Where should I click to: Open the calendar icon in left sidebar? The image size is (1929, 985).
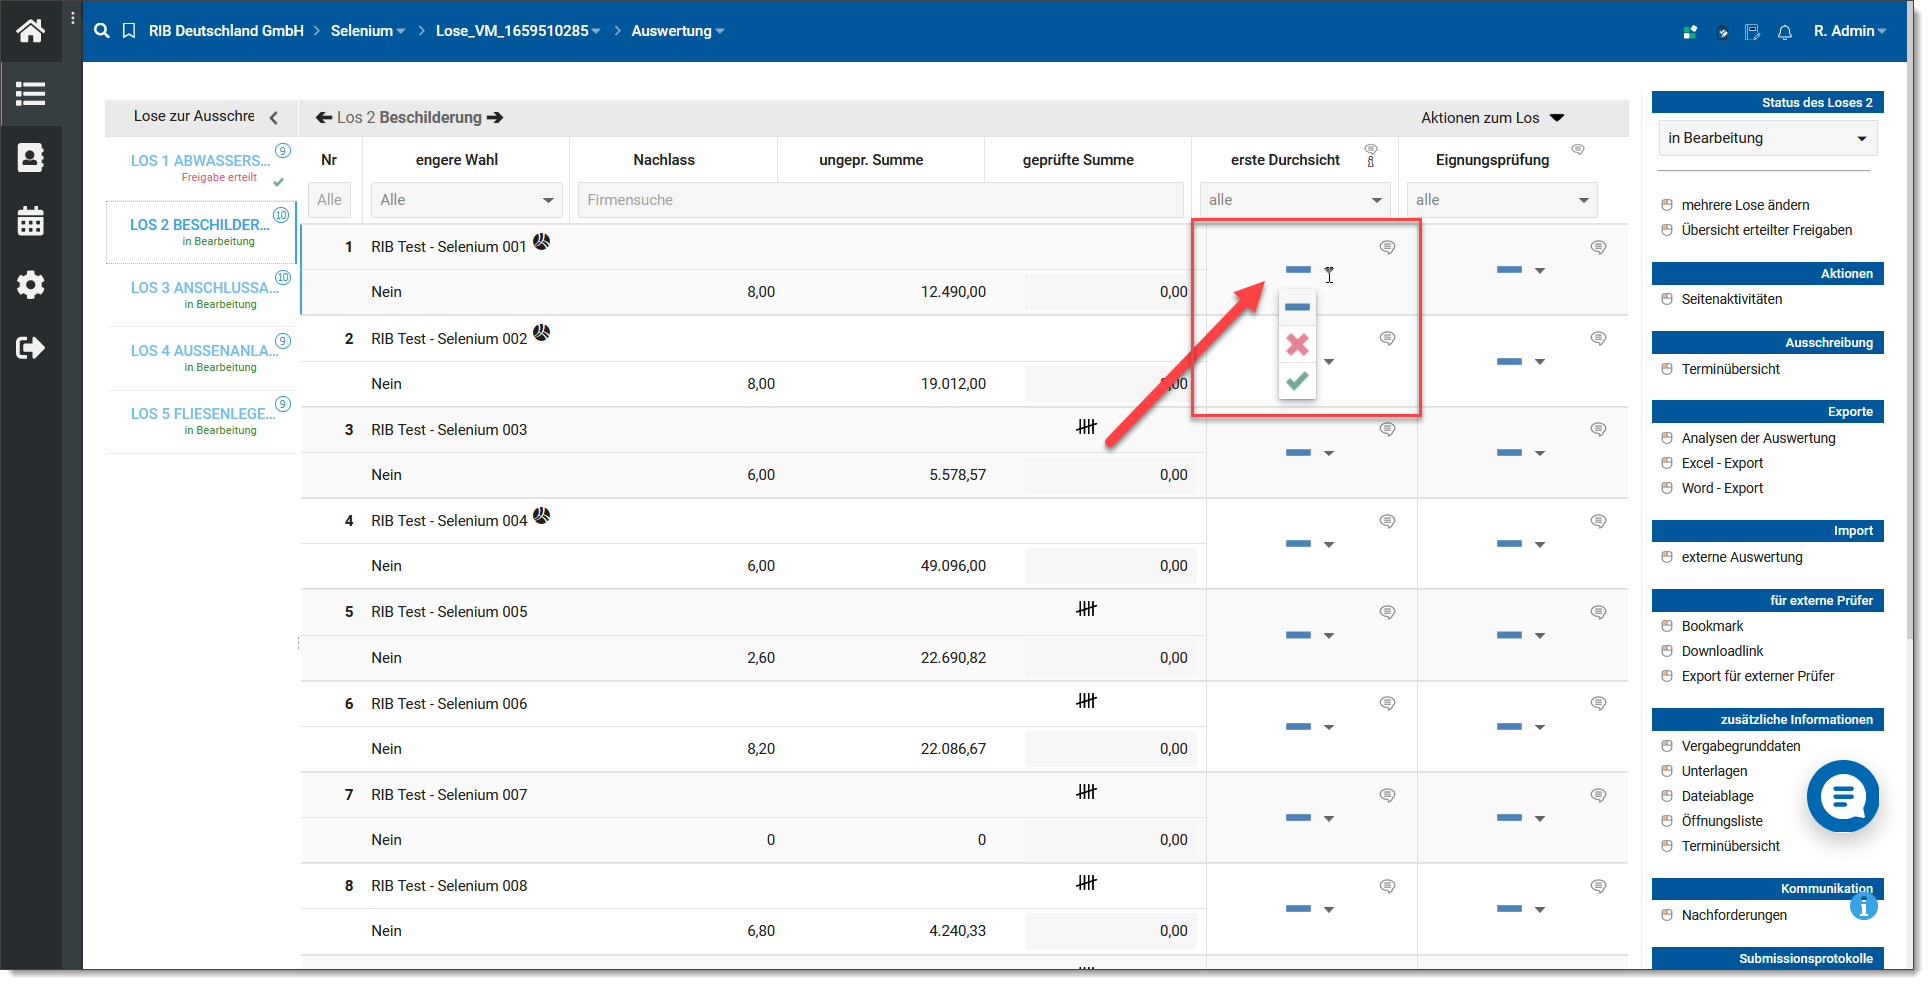[x=30, y=221]
